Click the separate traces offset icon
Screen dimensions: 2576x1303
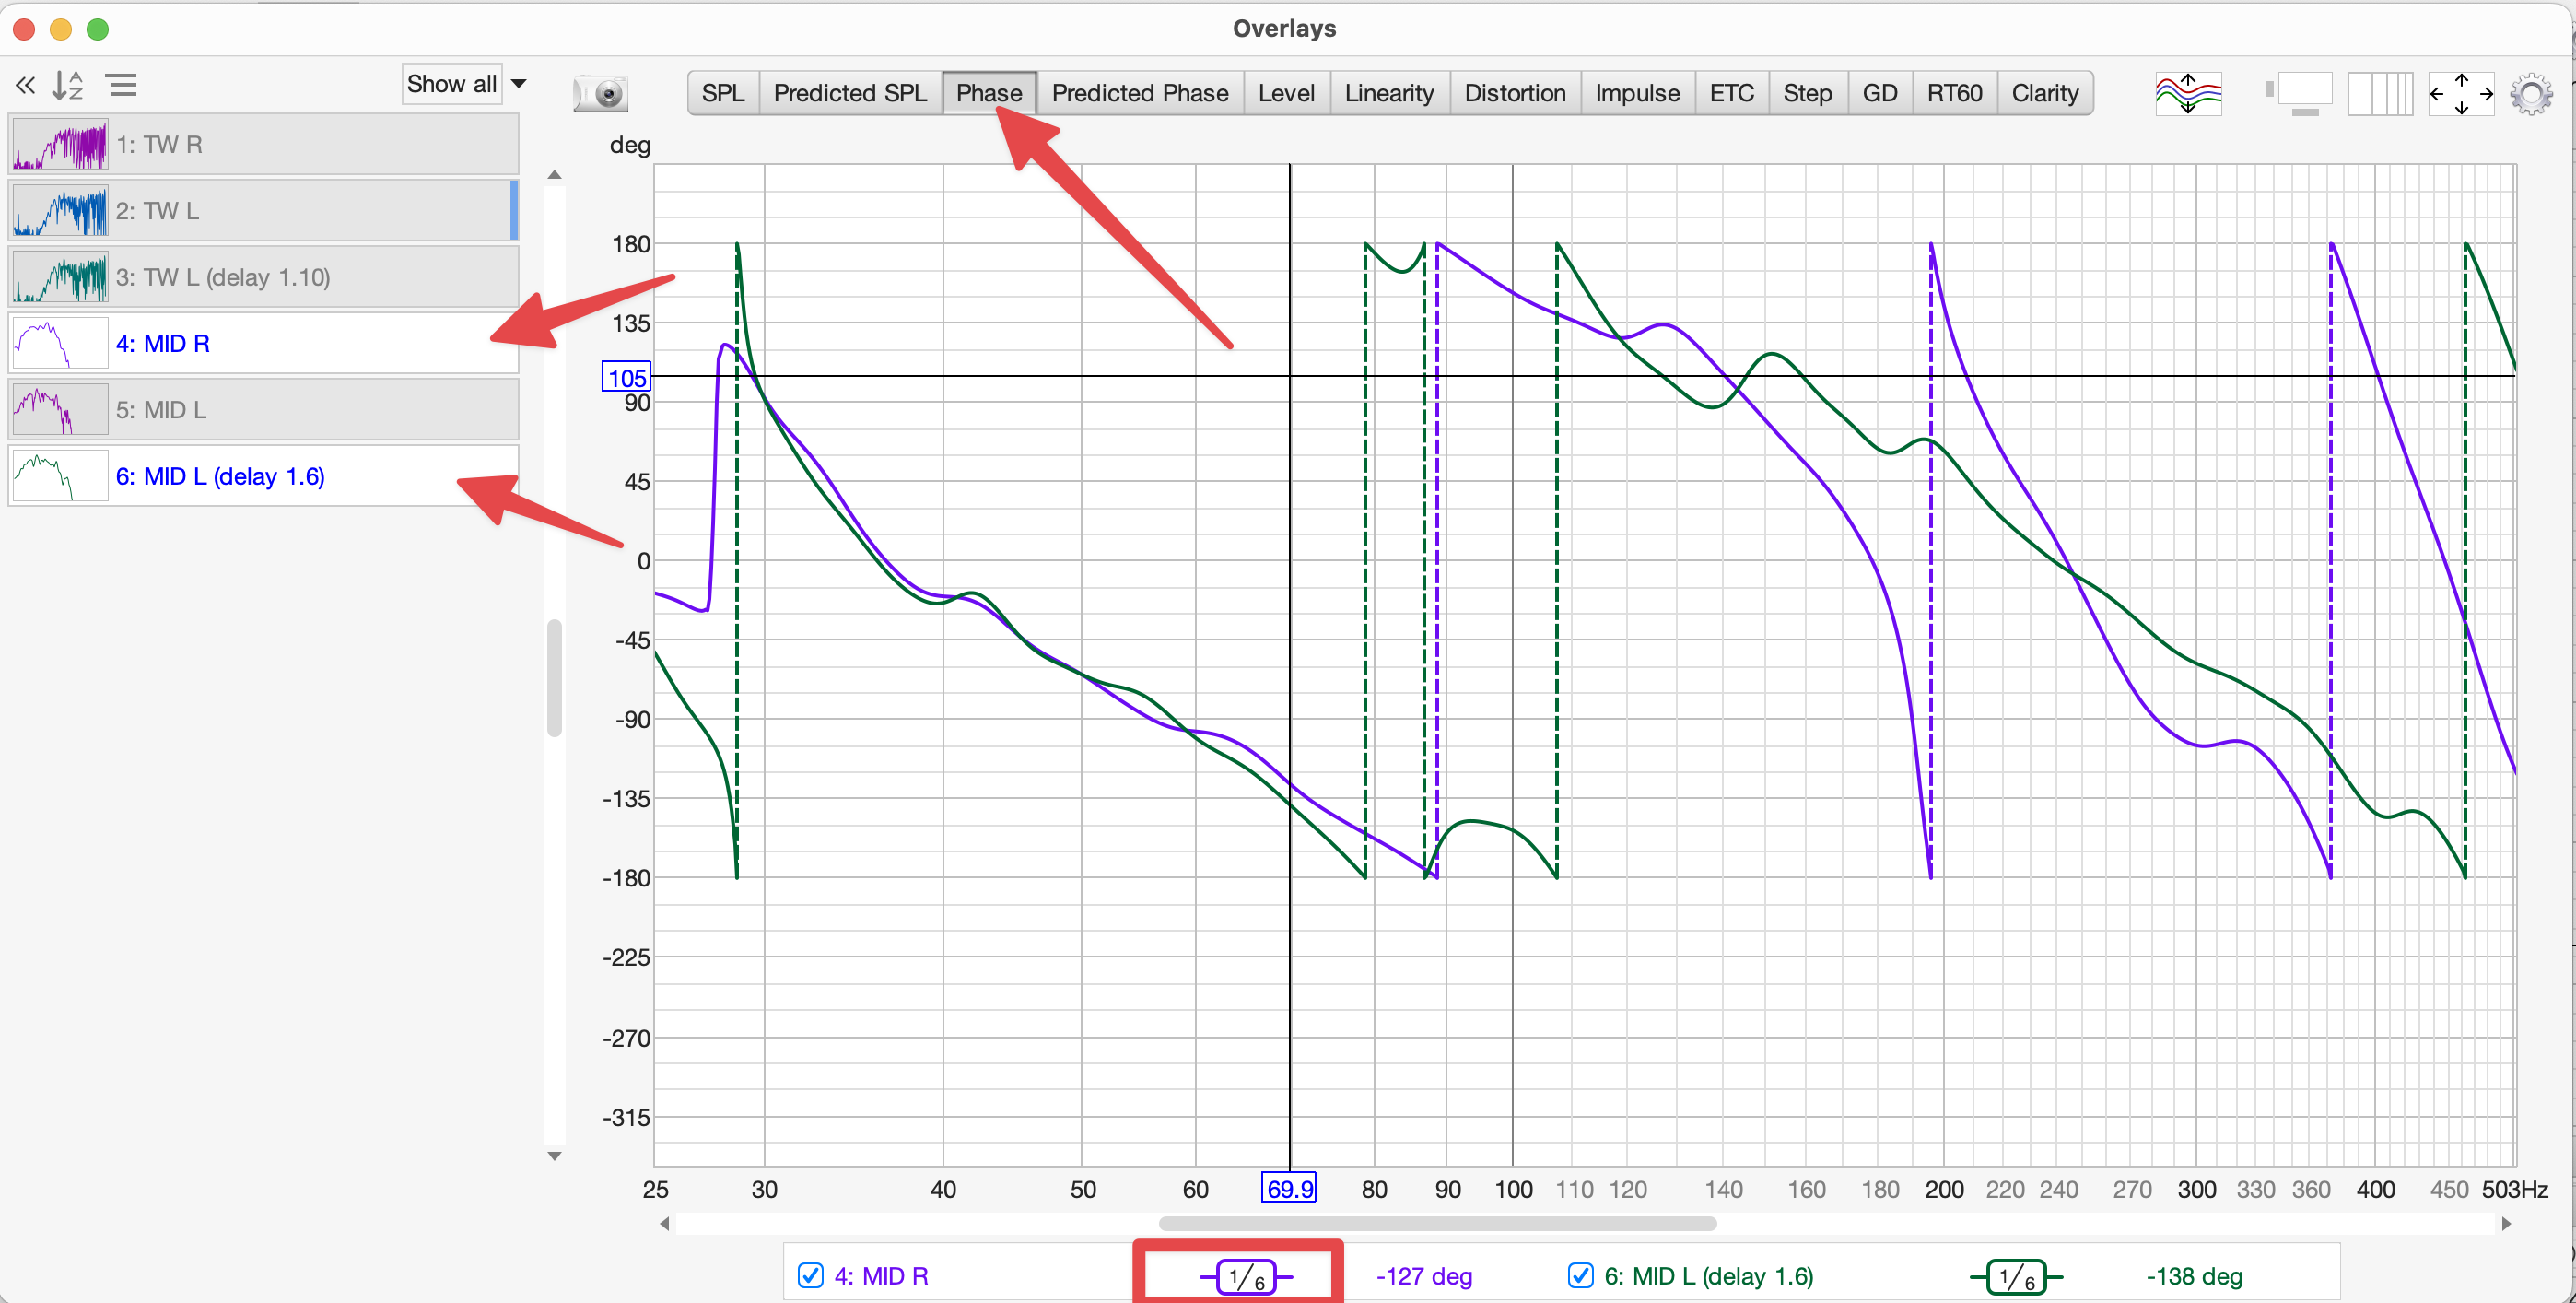point(2187,93)
